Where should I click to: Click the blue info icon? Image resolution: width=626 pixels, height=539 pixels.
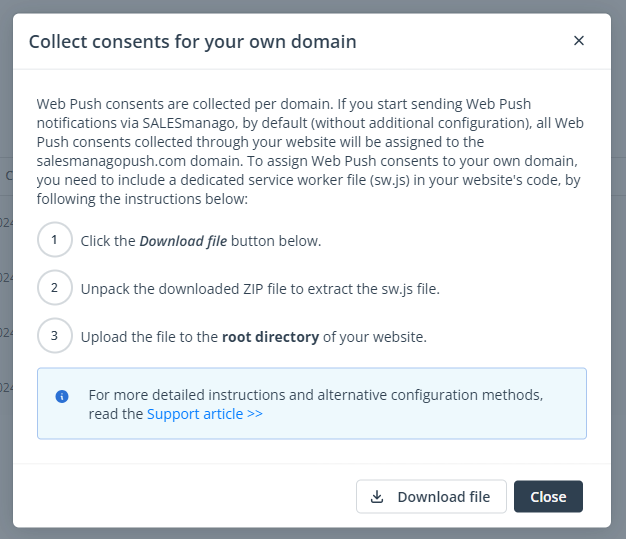pyautogui.click(x=62, y=396)
